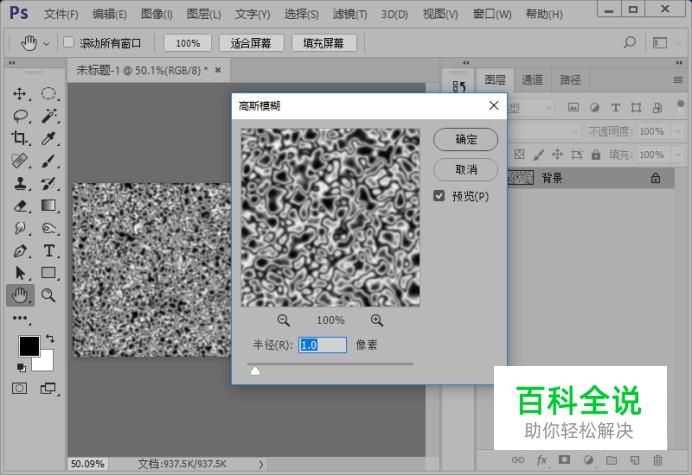Open the Opacity dropdown arrow

tap(677, 132)
